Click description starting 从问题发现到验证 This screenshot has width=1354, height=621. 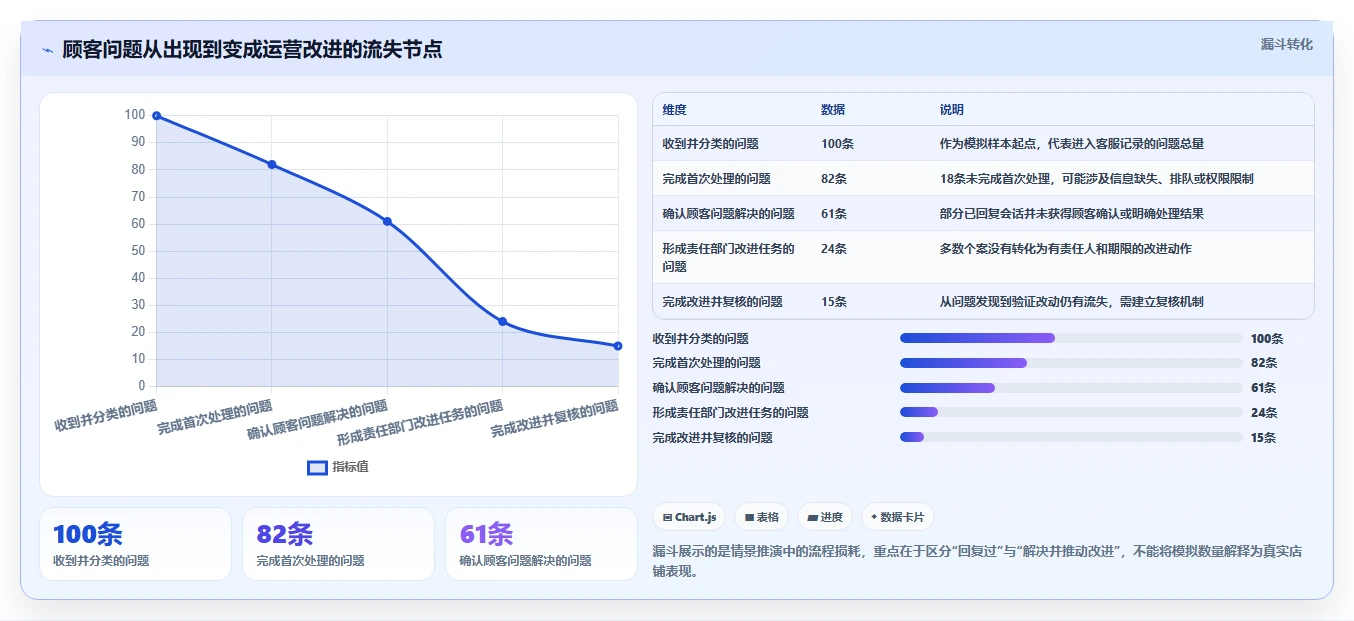coord(1071,301)
